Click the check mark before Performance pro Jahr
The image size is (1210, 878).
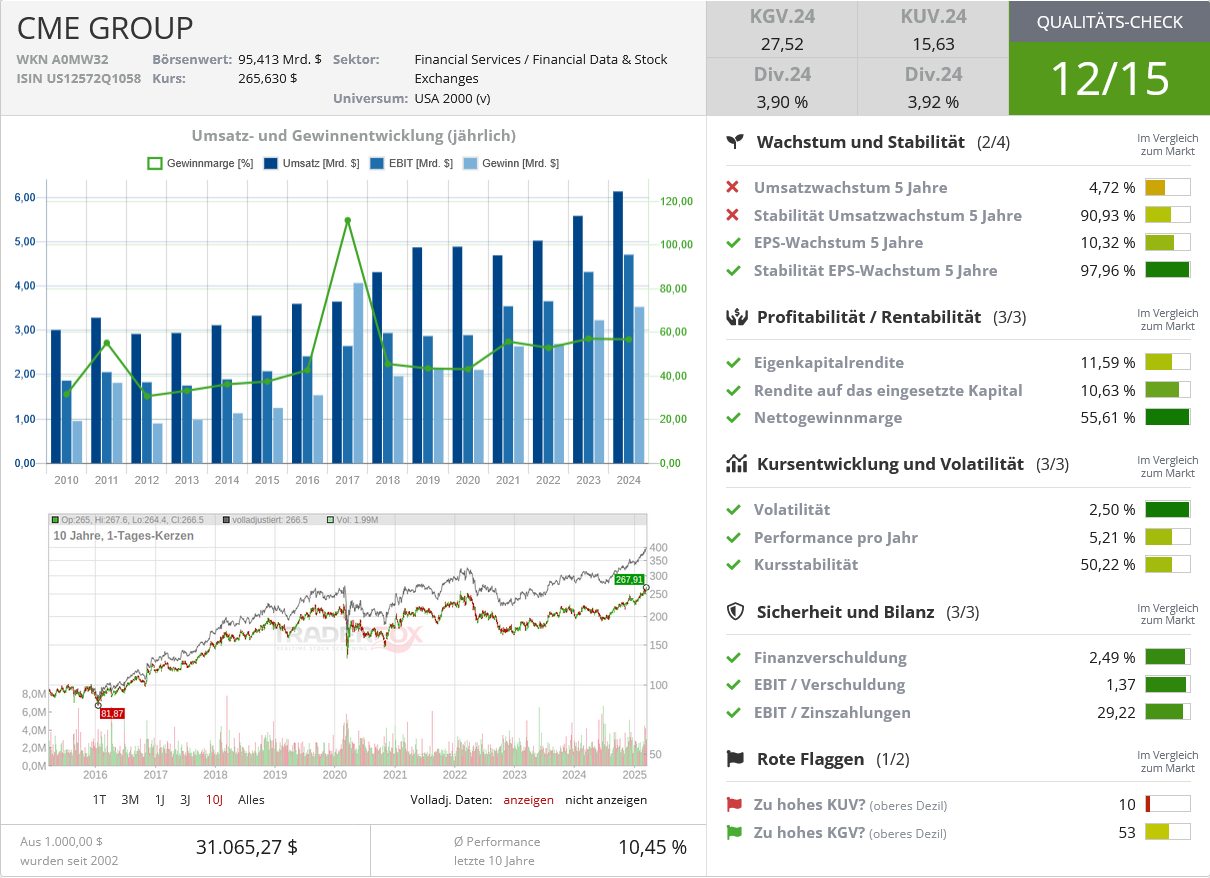click(x=733, y=537)
